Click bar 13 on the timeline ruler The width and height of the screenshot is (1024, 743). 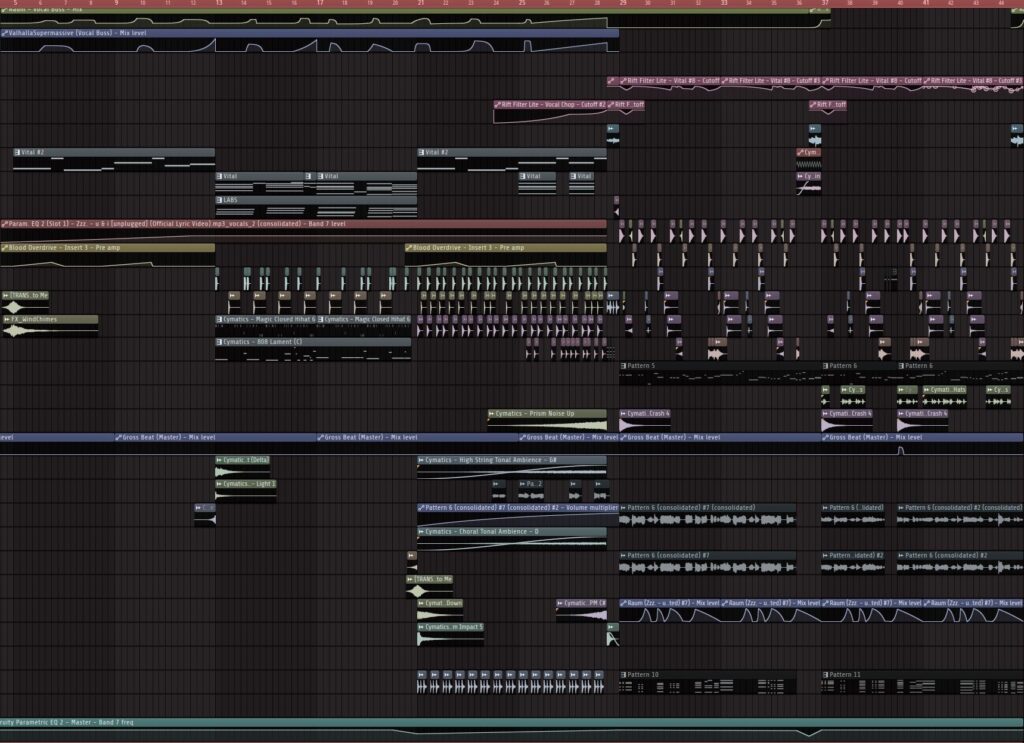coord(218,3)
